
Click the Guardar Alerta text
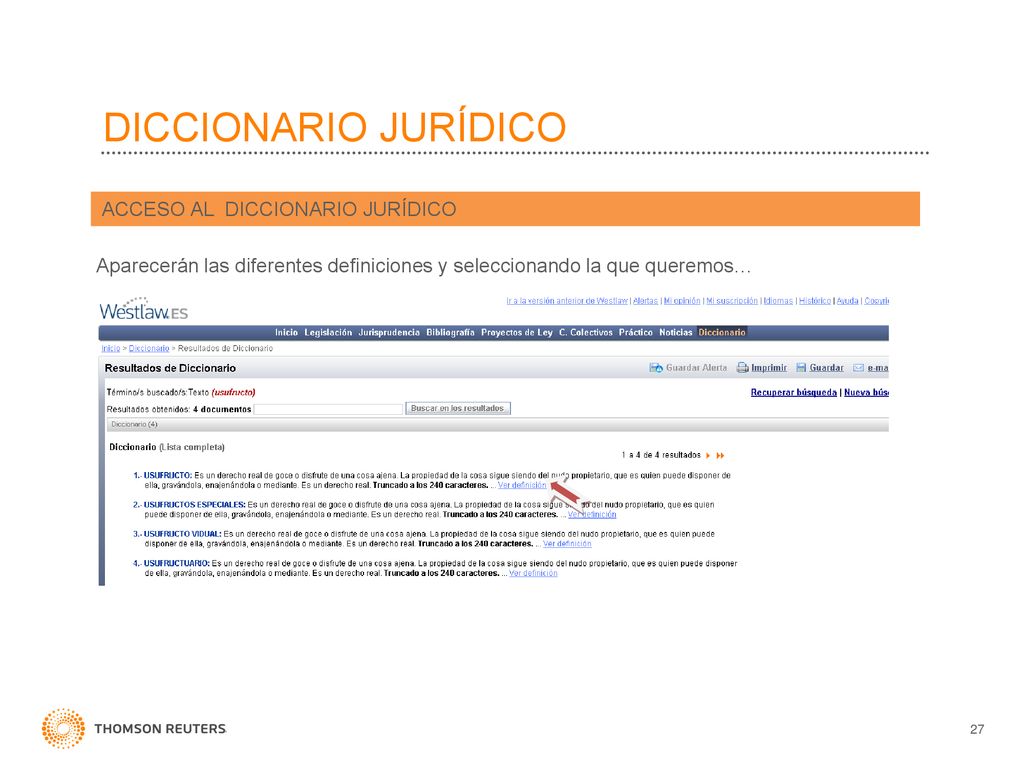(696, 368)
